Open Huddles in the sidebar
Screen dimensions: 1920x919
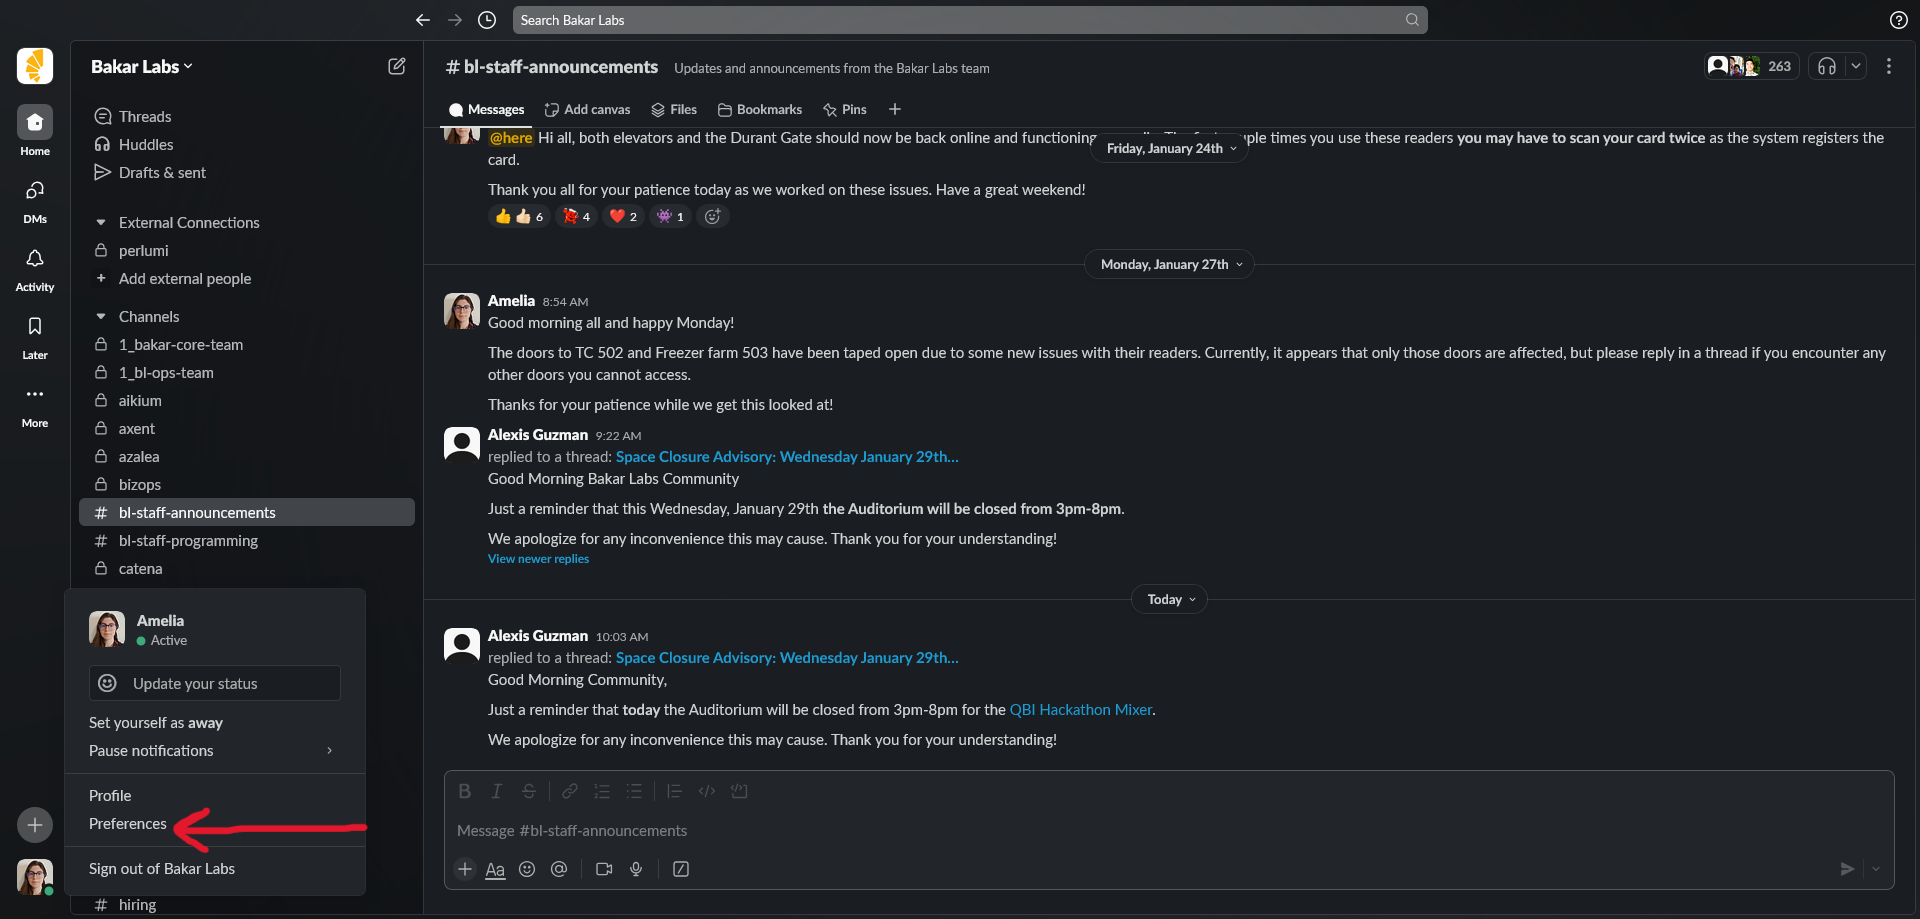[x=146, y=145]
